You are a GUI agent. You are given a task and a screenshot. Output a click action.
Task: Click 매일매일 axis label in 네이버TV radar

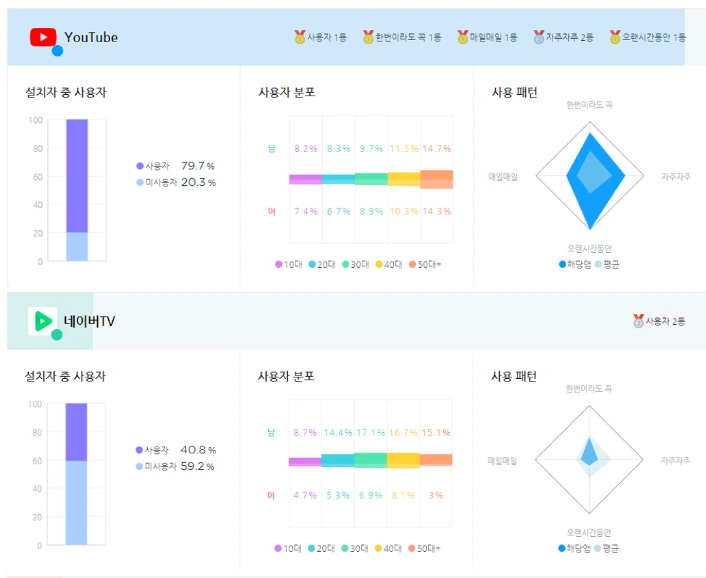click(502, 461)
